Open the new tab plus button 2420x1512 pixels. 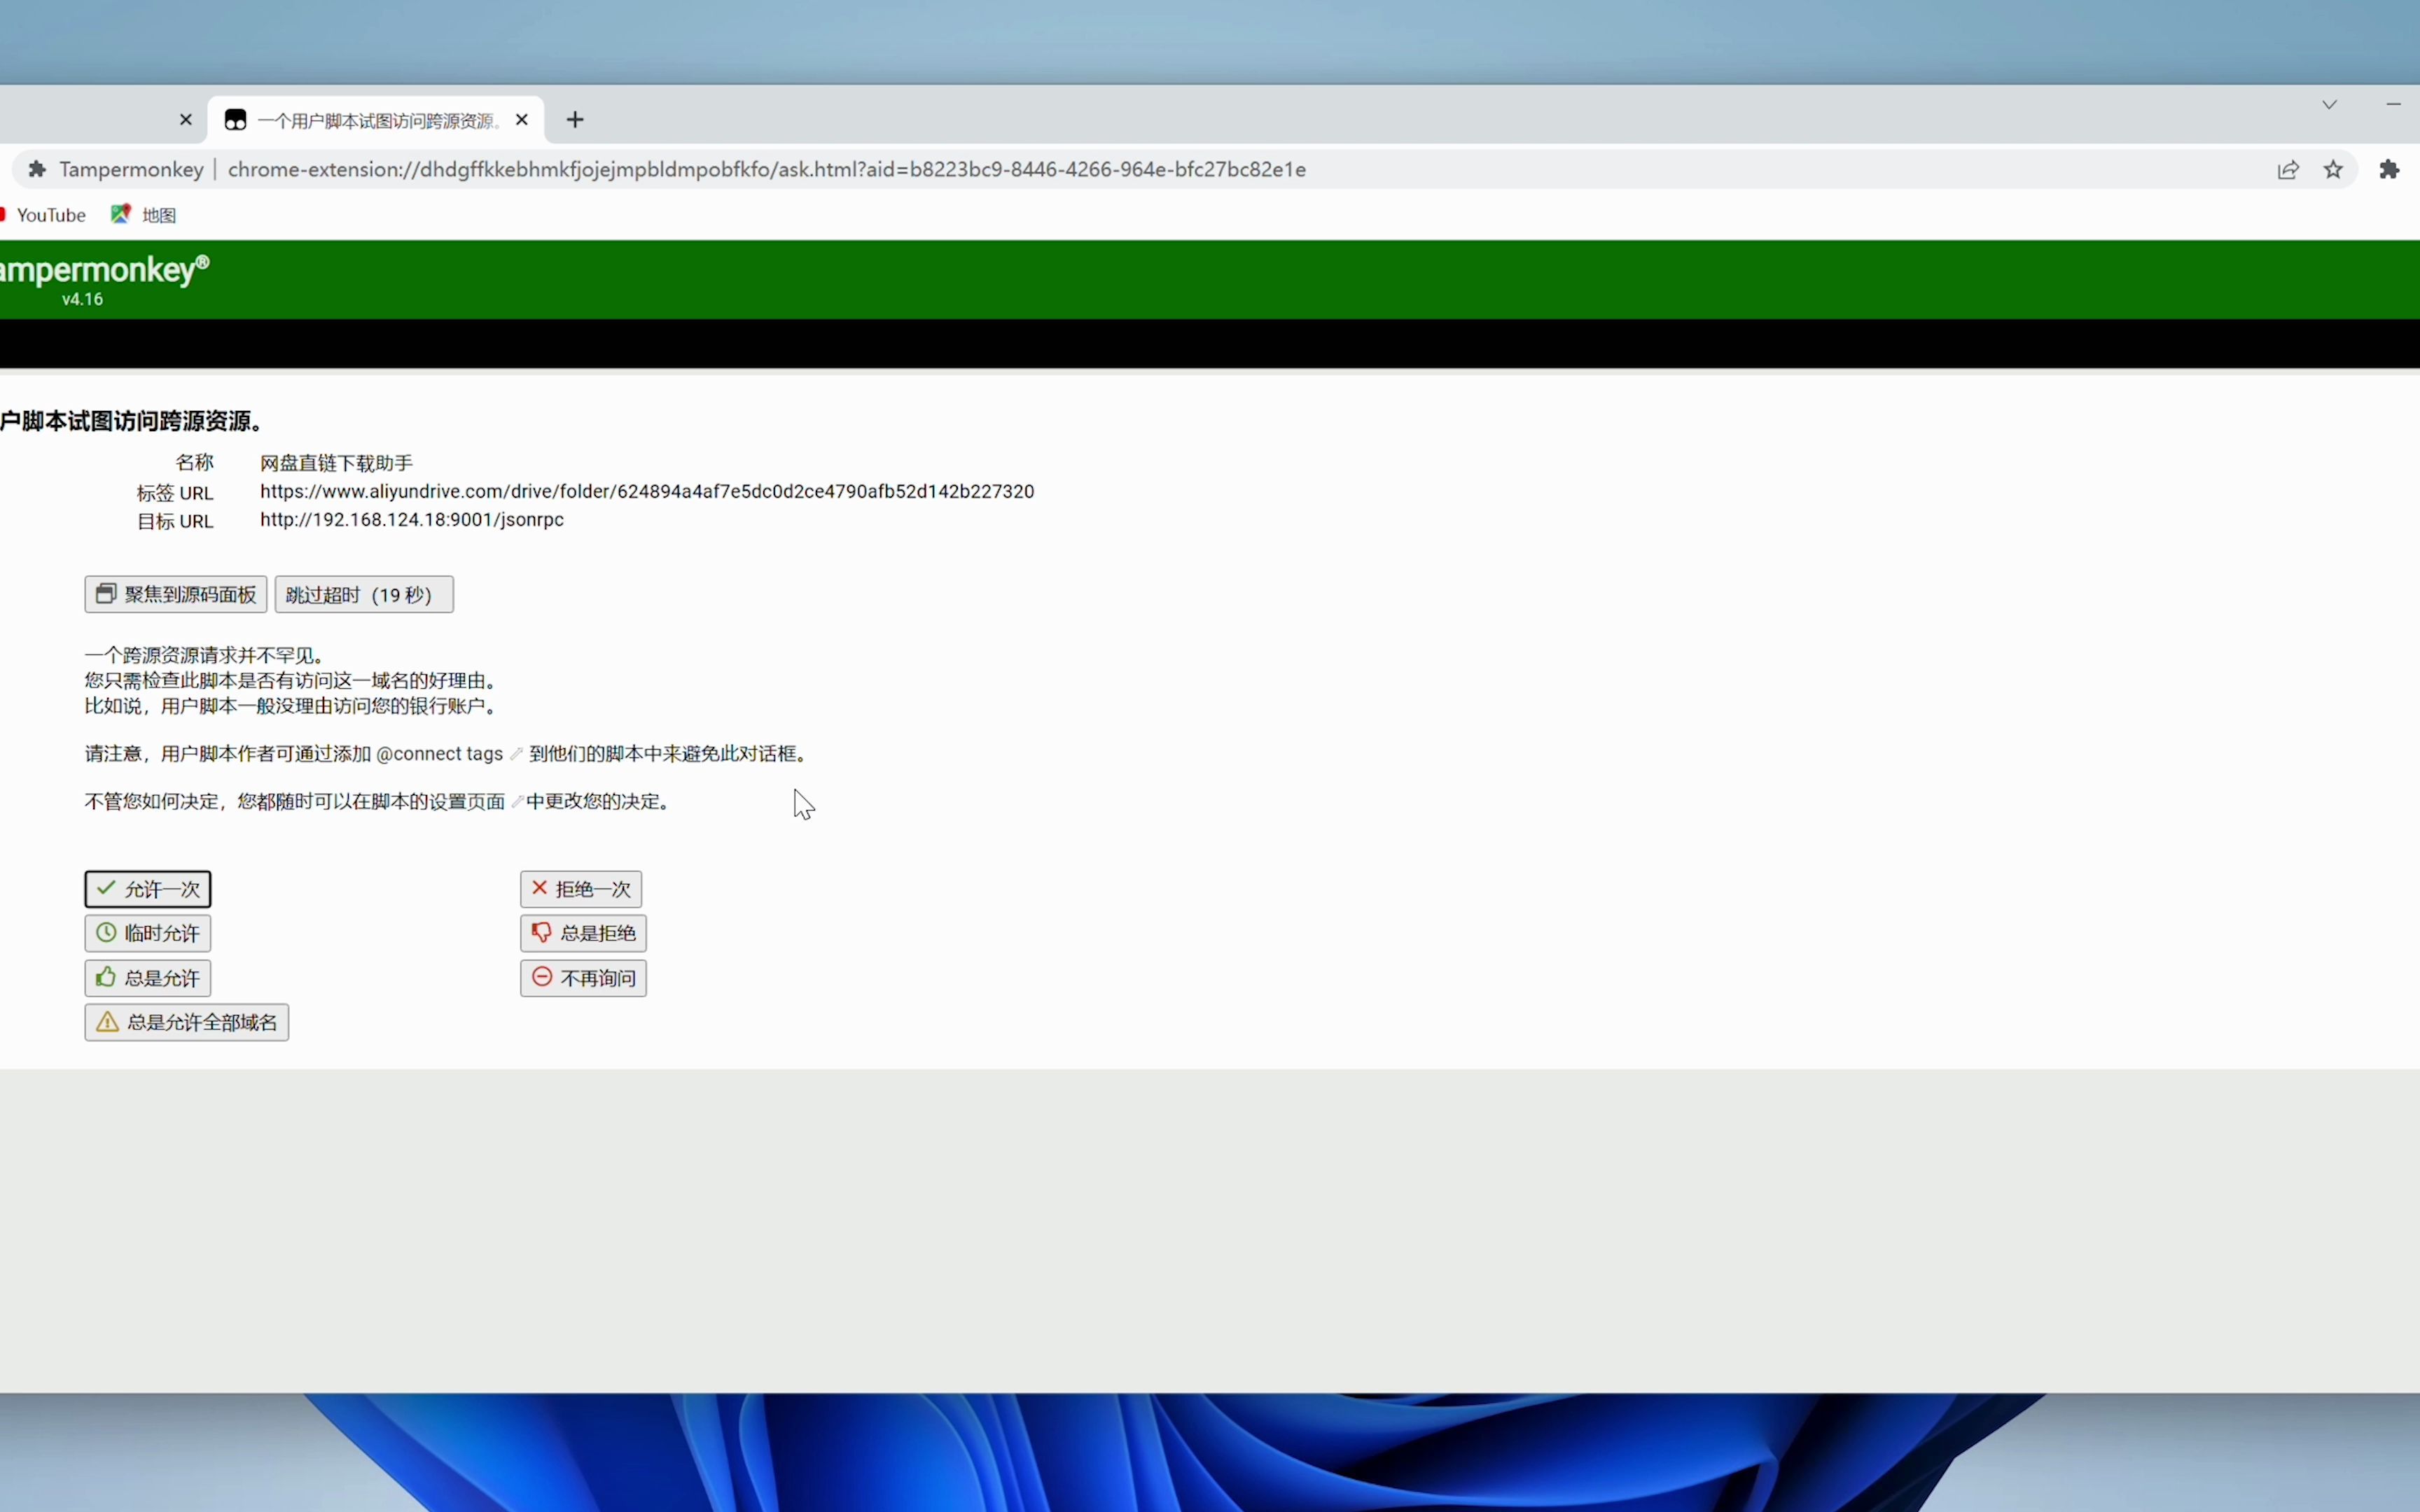point(575,120)
